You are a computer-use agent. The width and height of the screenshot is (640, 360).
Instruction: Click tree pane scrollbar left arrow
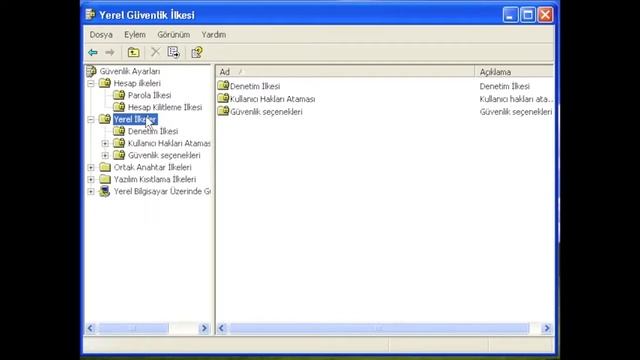click(91, 328)
